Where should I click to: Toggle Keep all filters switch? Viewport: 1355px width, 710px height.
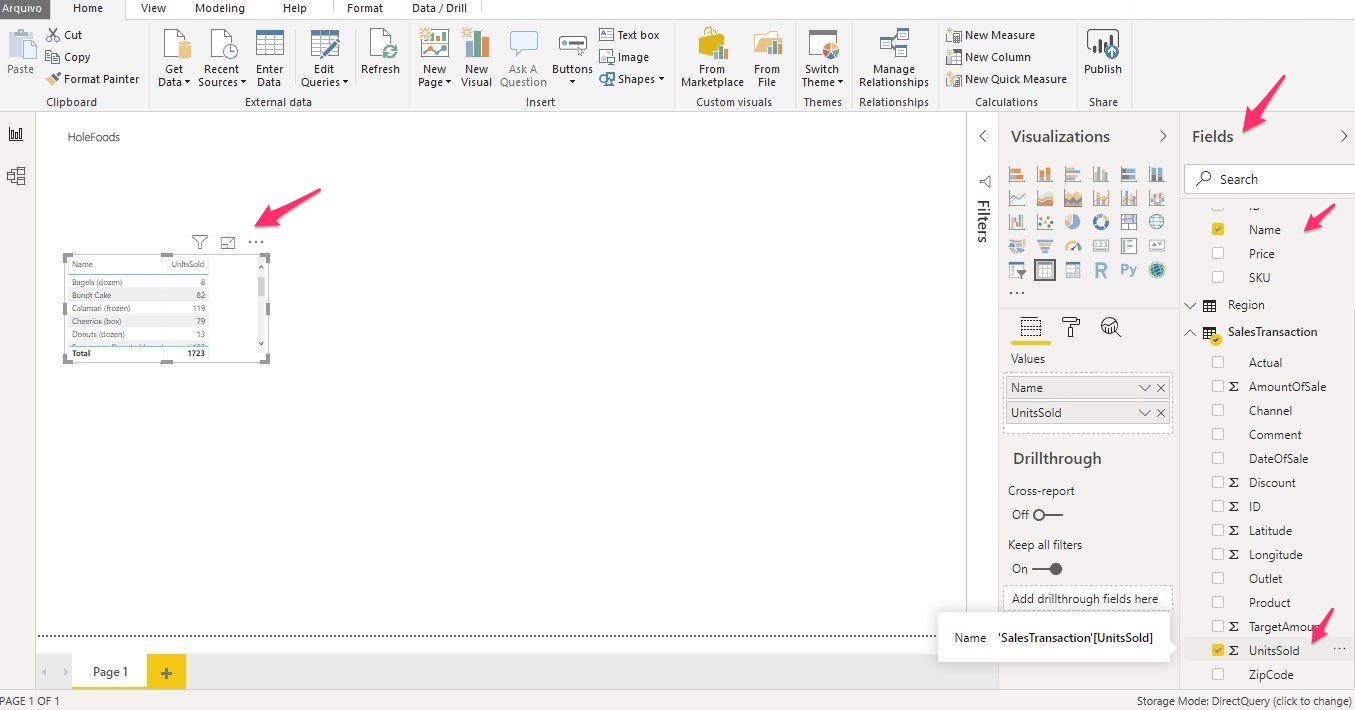tap(1047, 569)
